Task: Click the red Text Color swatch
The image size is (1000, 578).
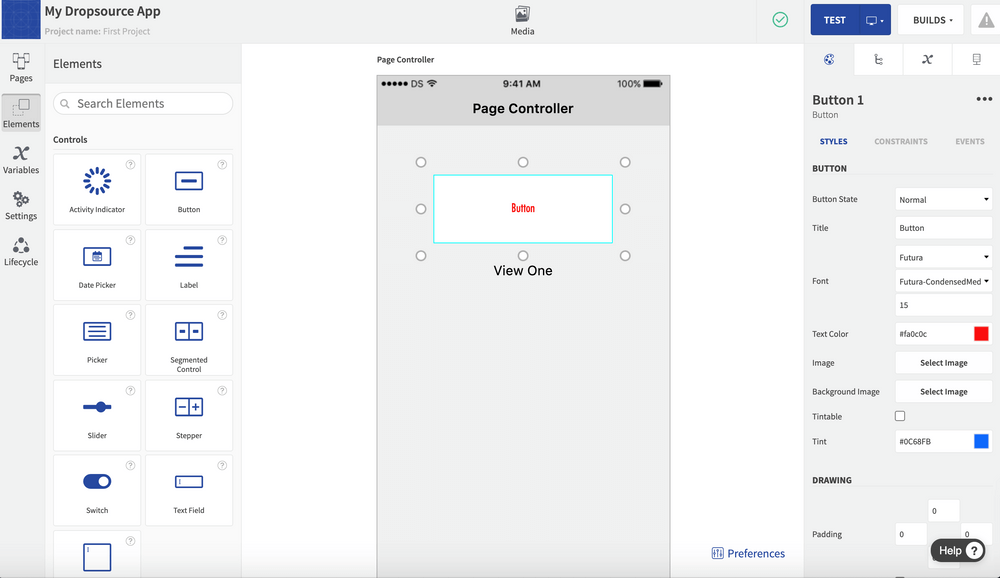Action: [982, 333]
